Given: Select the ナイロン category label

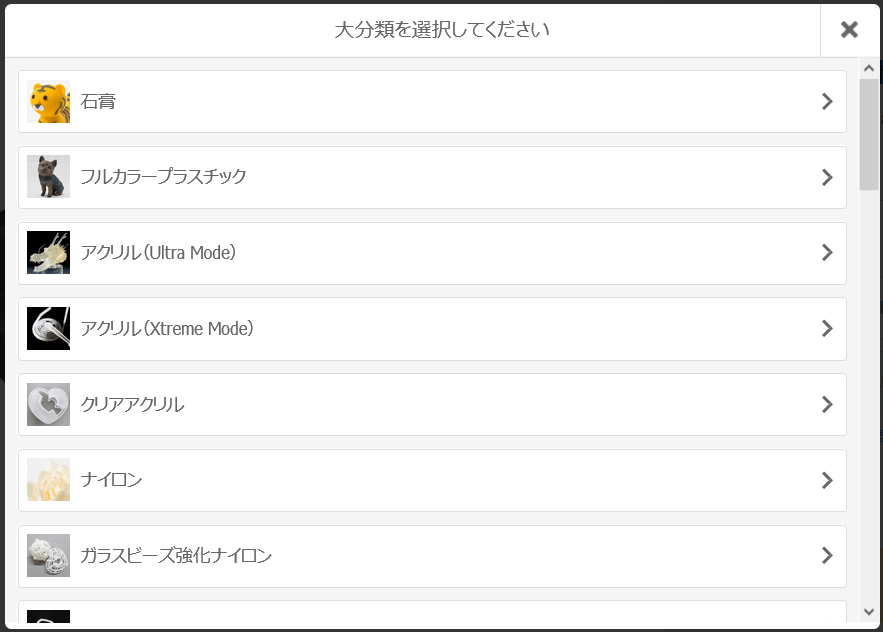Looking at the screenshot, I should (112, 480).
